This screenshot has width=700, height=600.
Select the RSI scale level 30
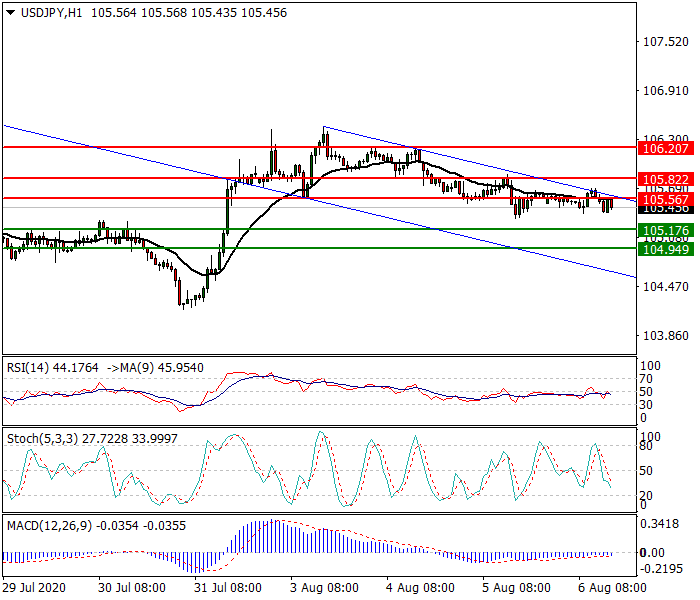click(x=646, y=405)
